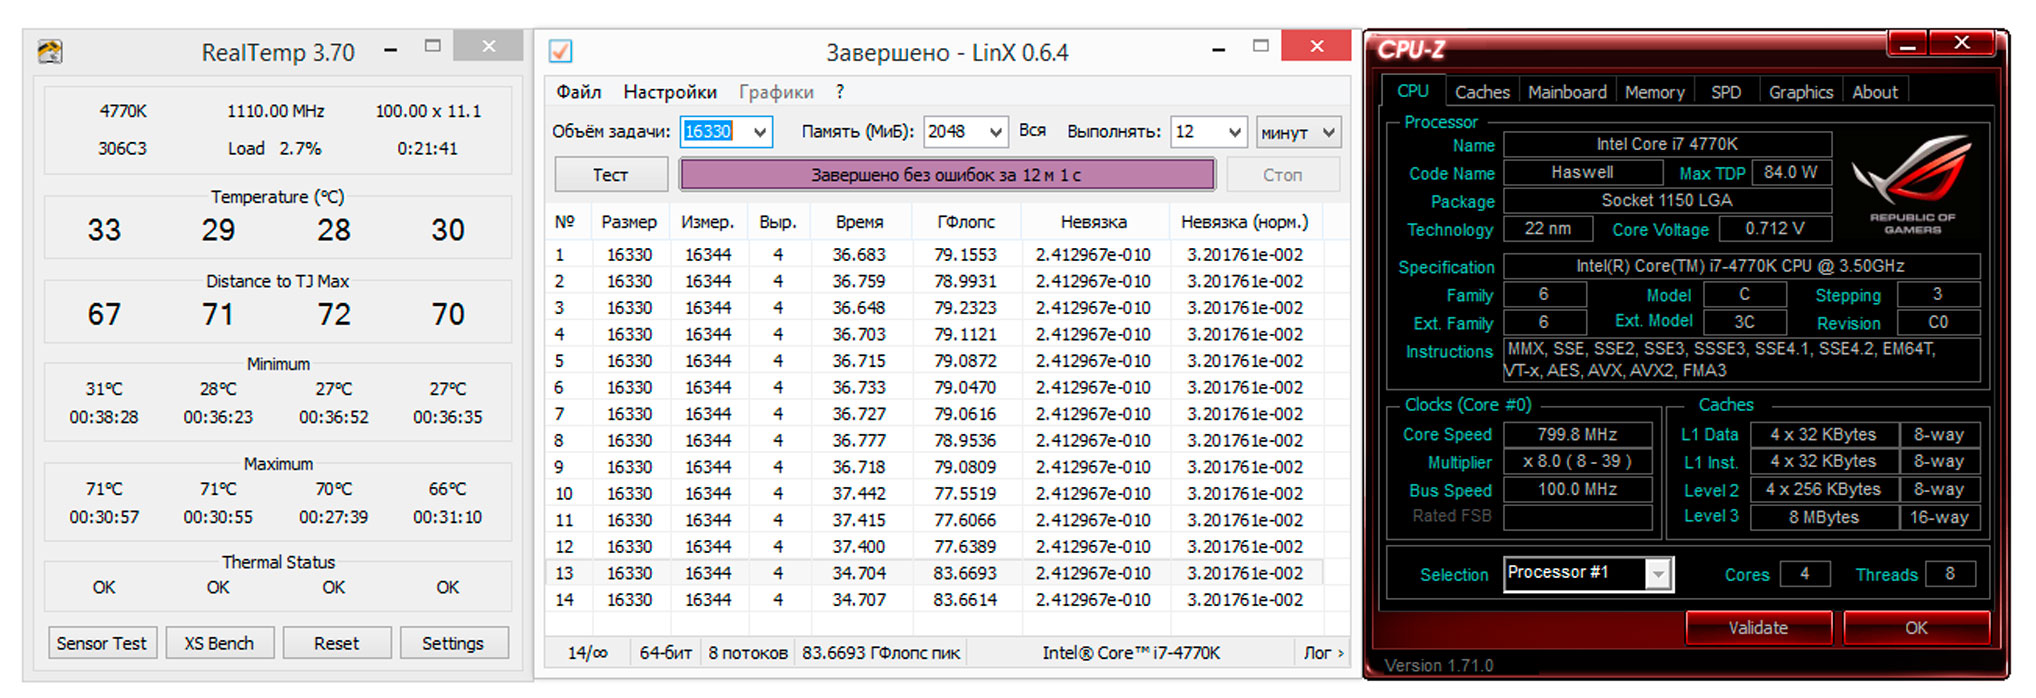
Task: Open the About tab in CPU-Z
Action: coord(1875,92)
